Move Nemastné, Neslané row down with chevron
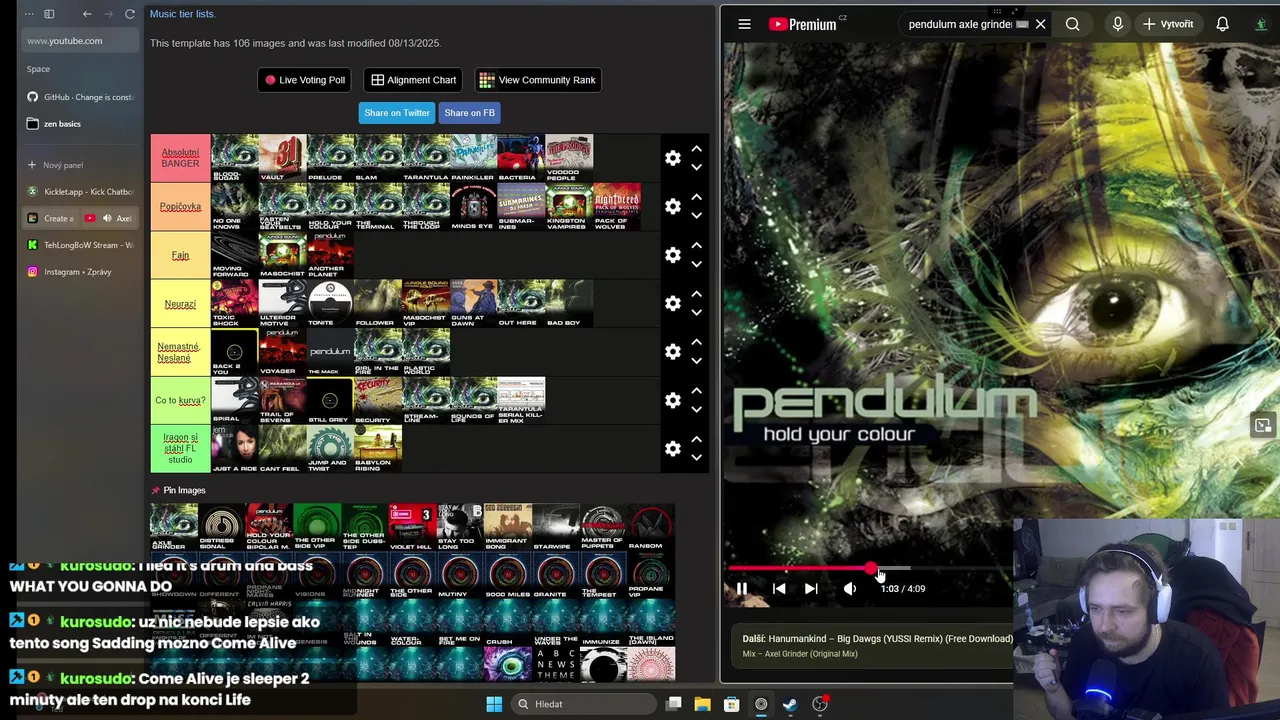The width and height of the screenshot is (1280, 720). [x=696, y=362]
